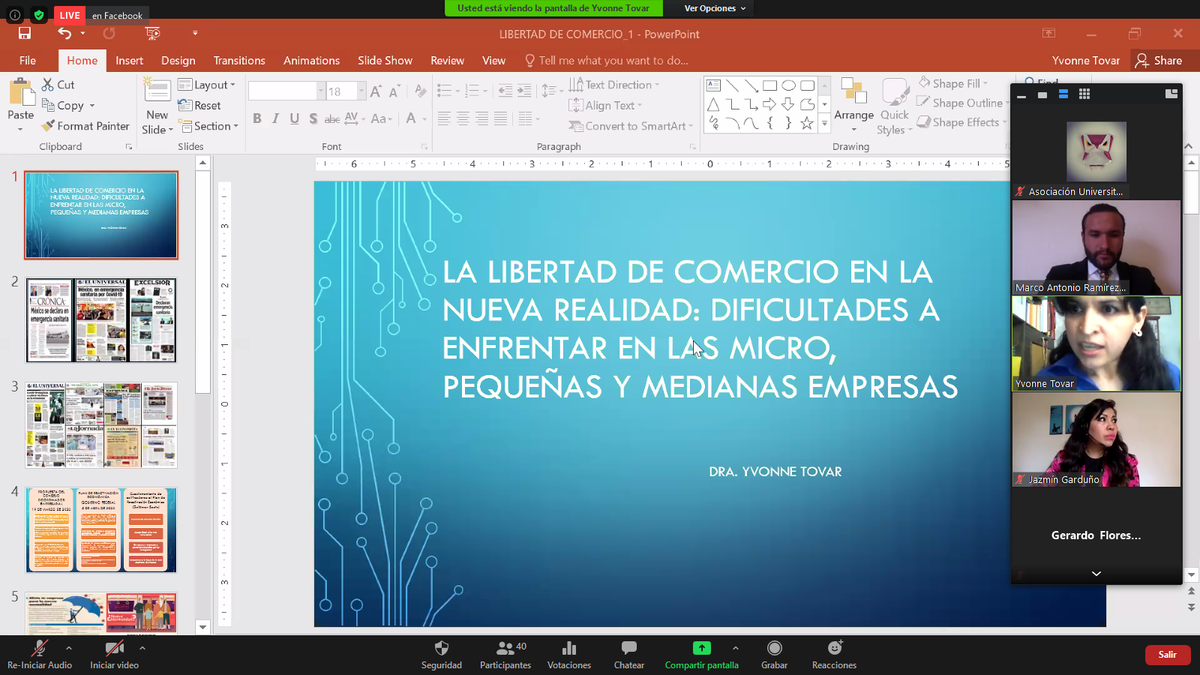Open the File menu

point(28,60)
